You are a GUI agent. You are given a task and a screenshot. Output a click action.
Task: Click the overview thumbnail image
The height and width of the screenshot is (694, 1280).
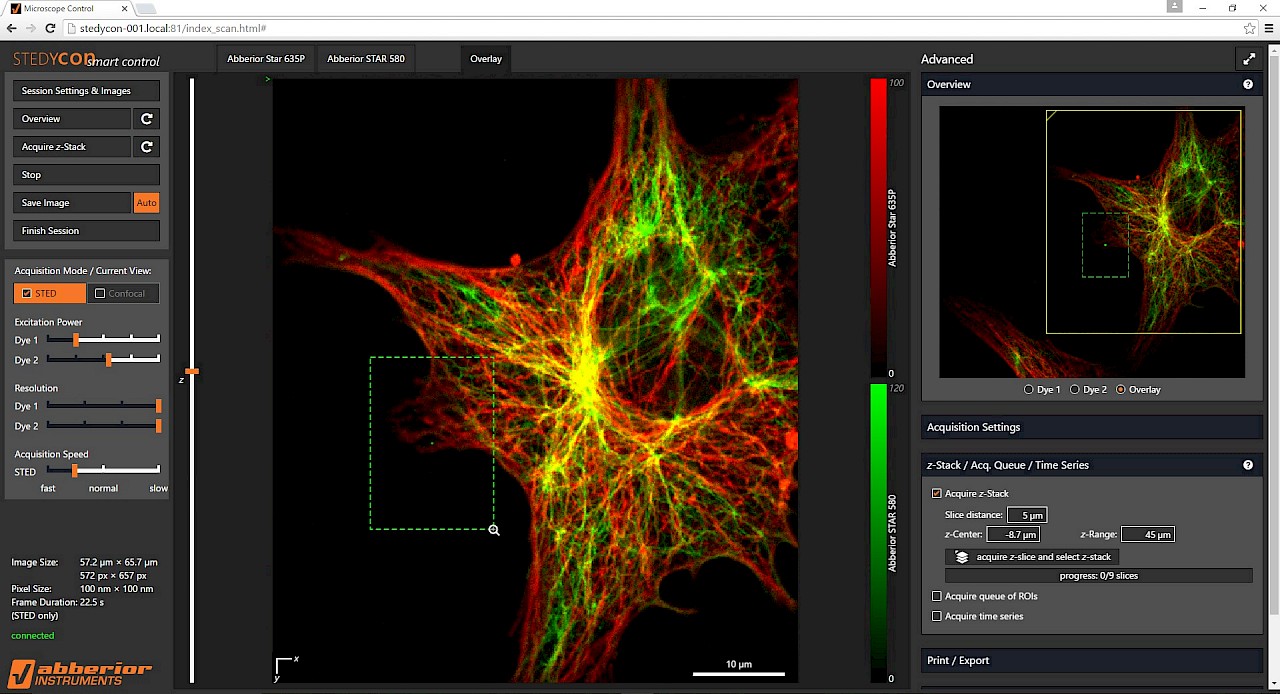pos(1092,241)
